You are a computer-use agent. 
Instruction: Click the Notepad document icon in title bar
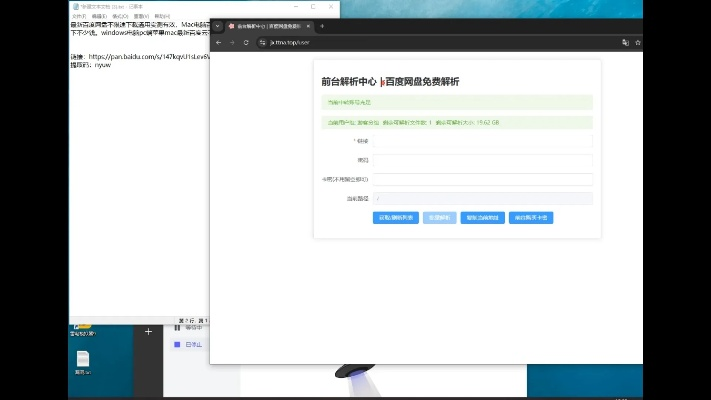[x=76, y=7]
